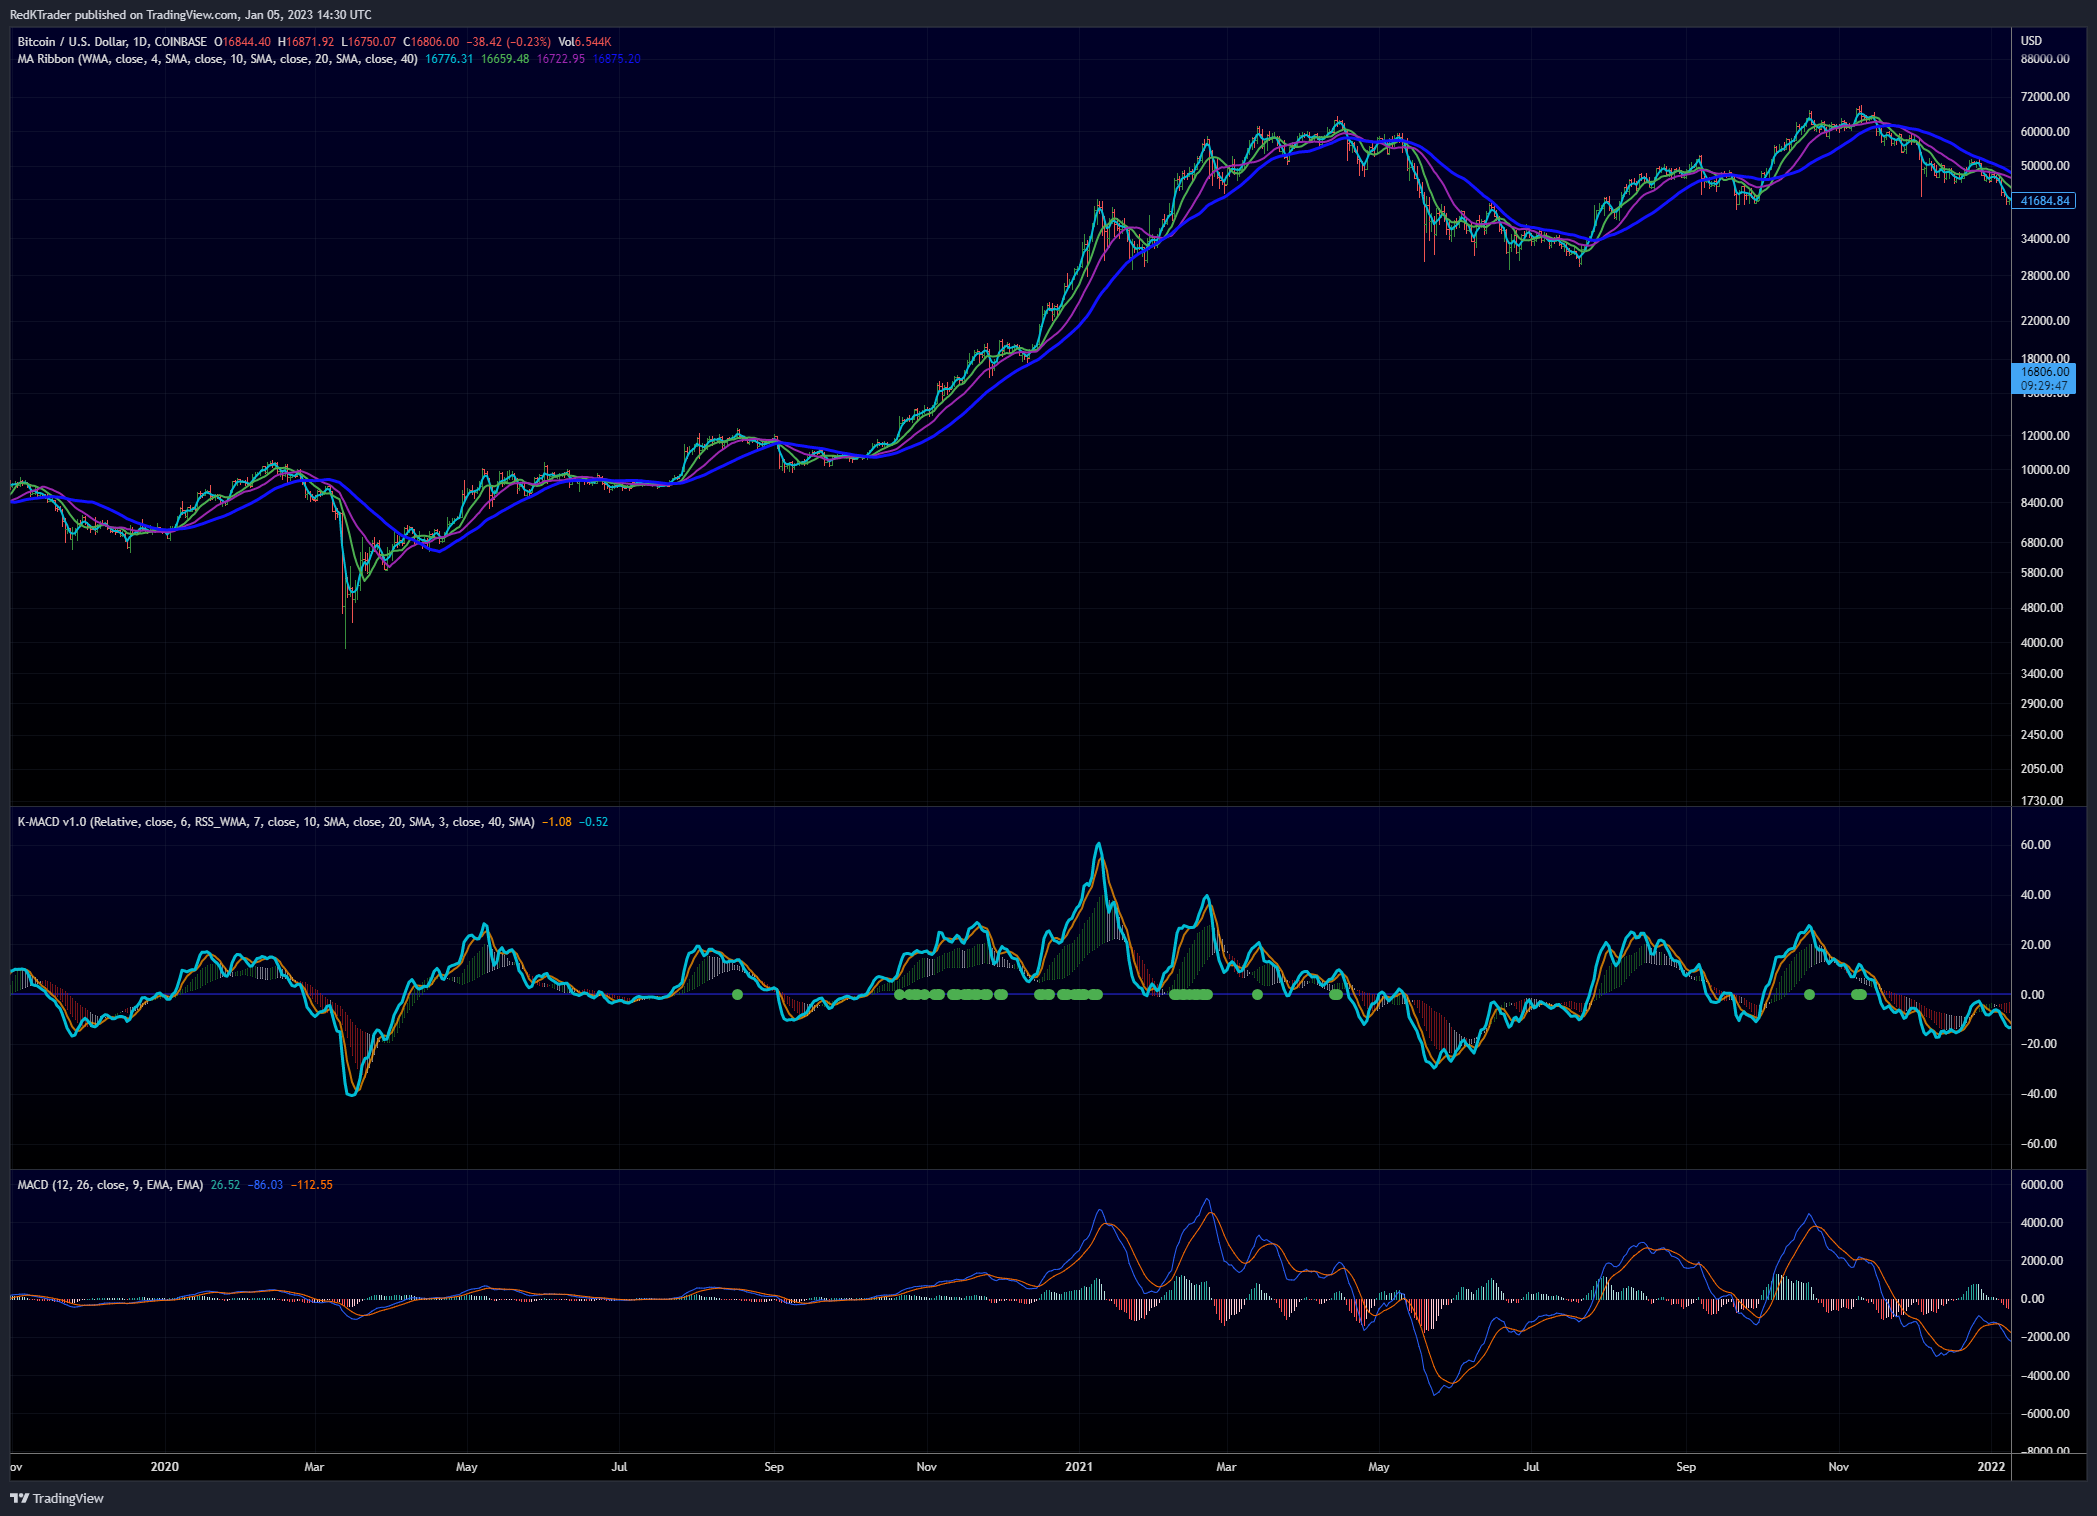Screen dimensions: 2097x1516
Task: Click the 72000.00 price axis label
Action: (x=2045, y=97)
